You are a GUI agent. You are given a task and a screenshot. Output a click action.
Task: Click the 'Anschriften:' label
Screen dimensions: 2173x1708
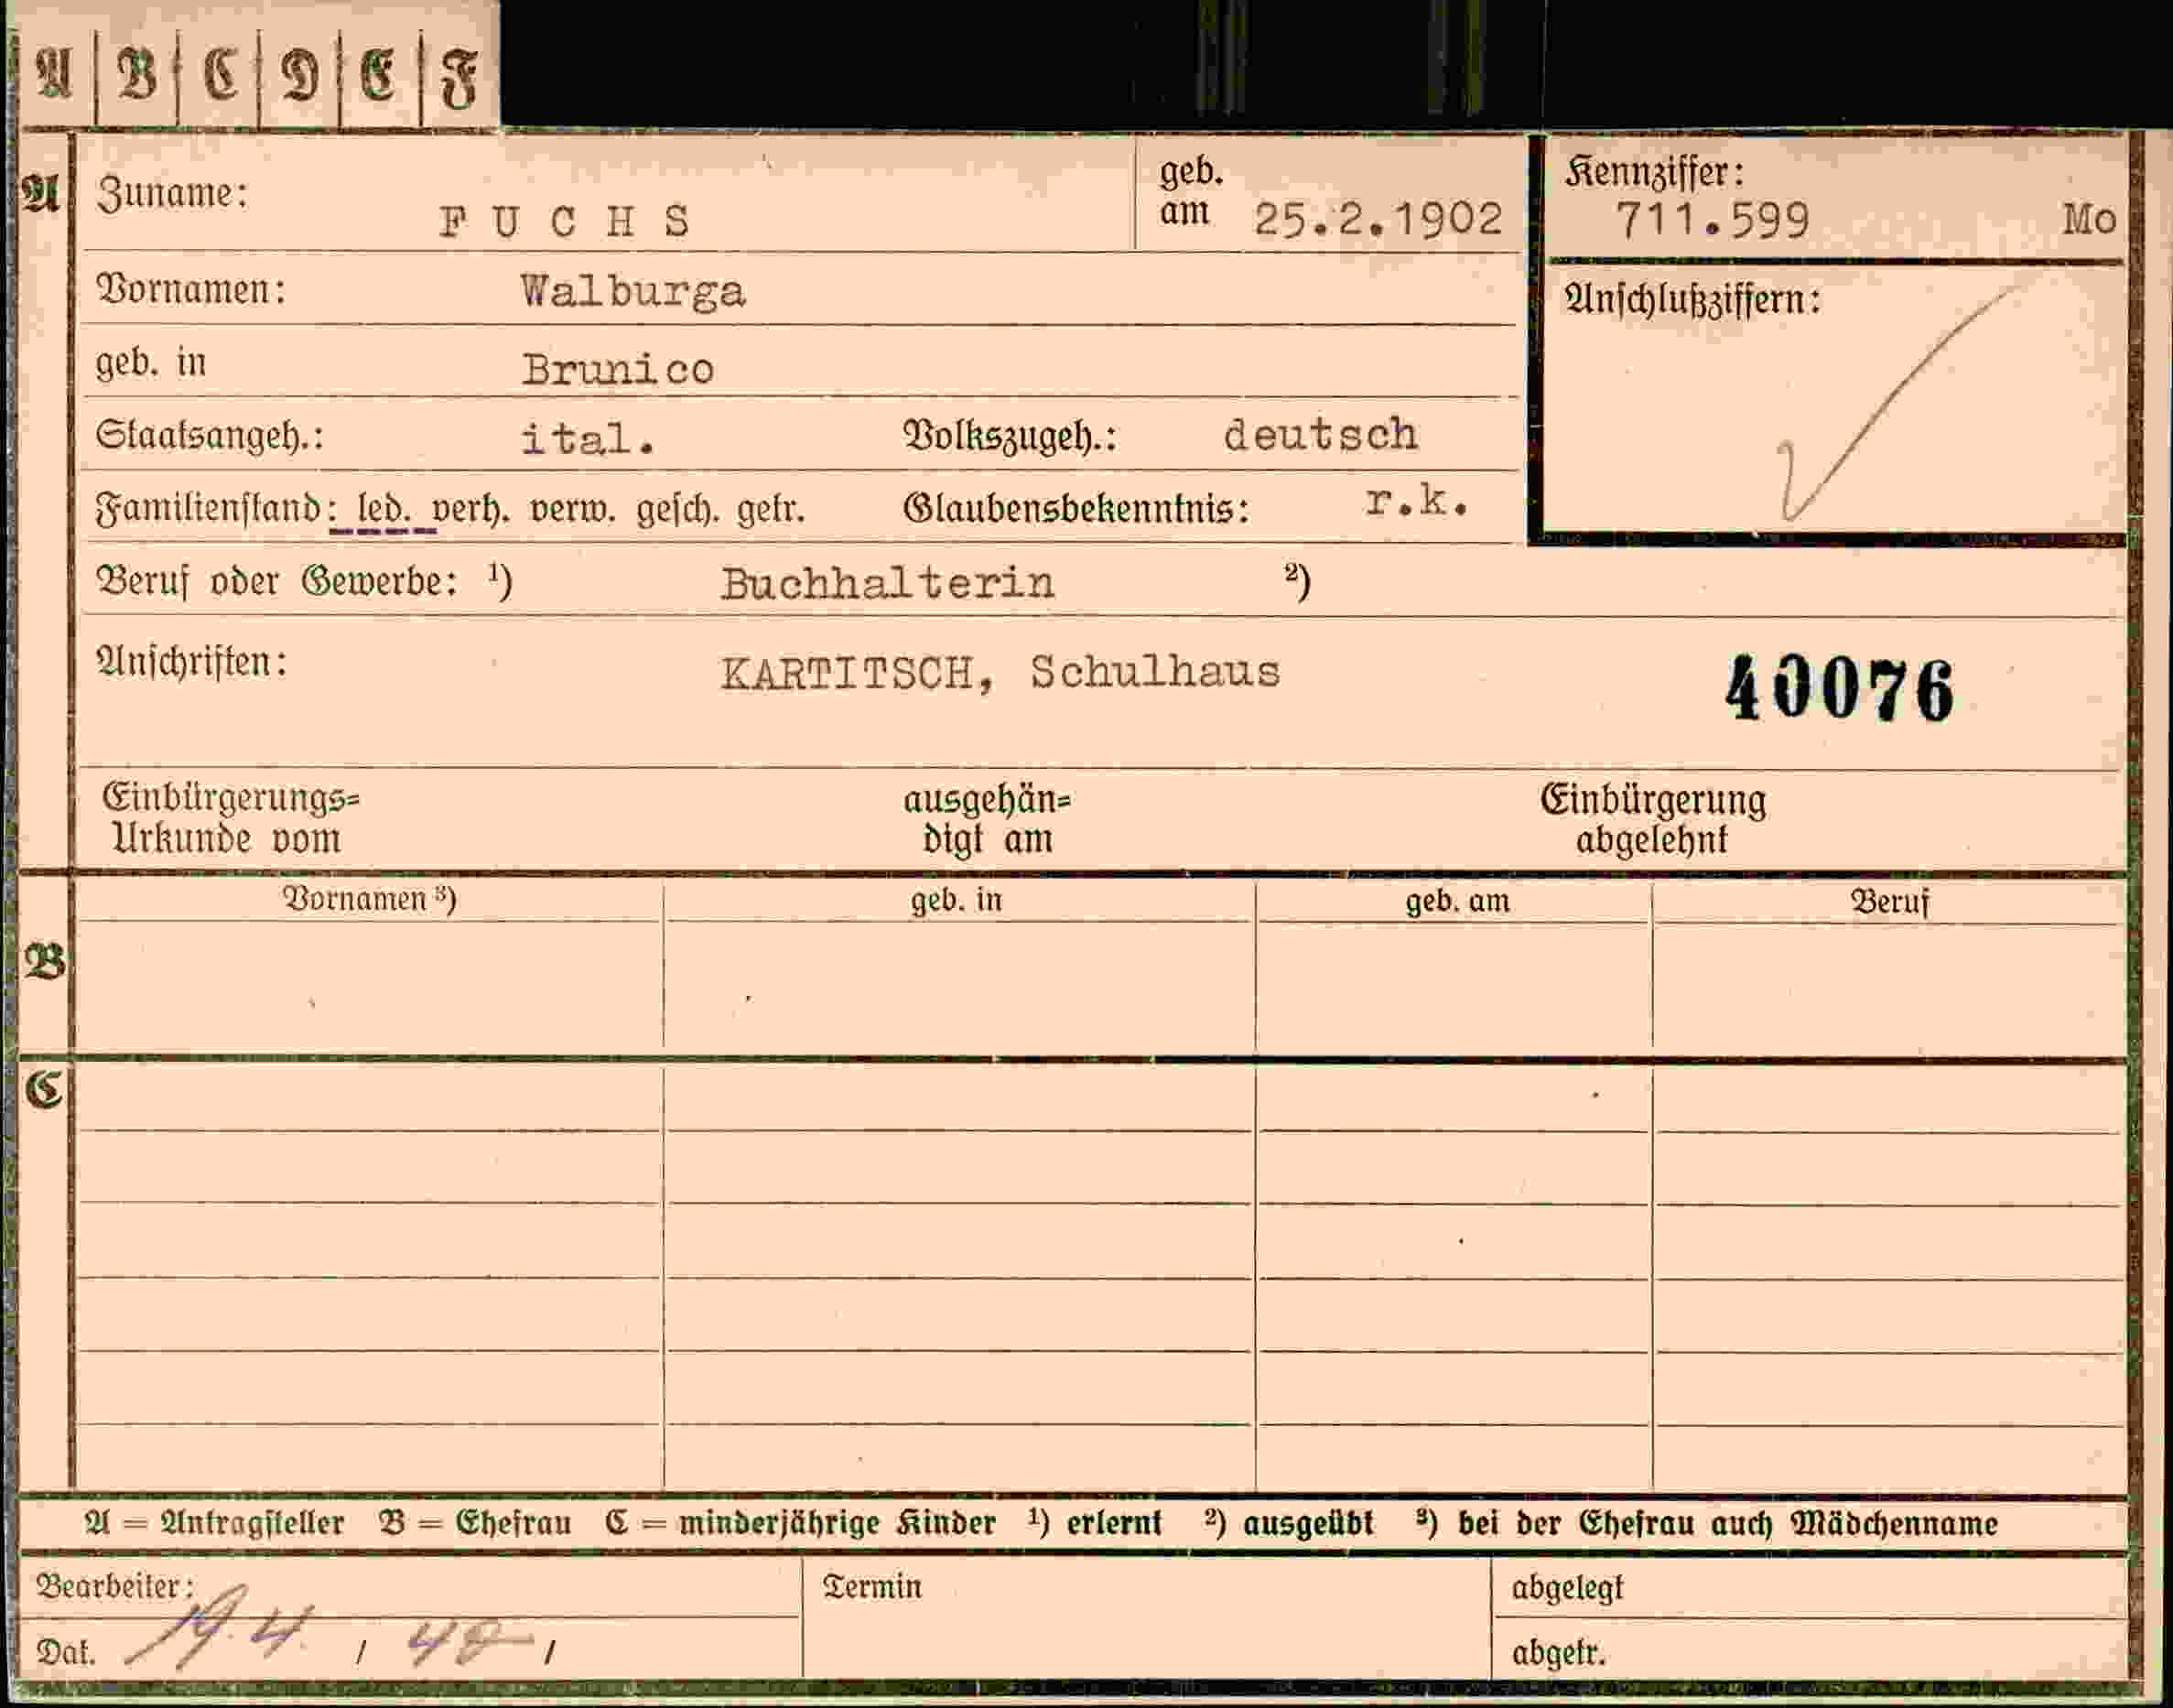191,661
